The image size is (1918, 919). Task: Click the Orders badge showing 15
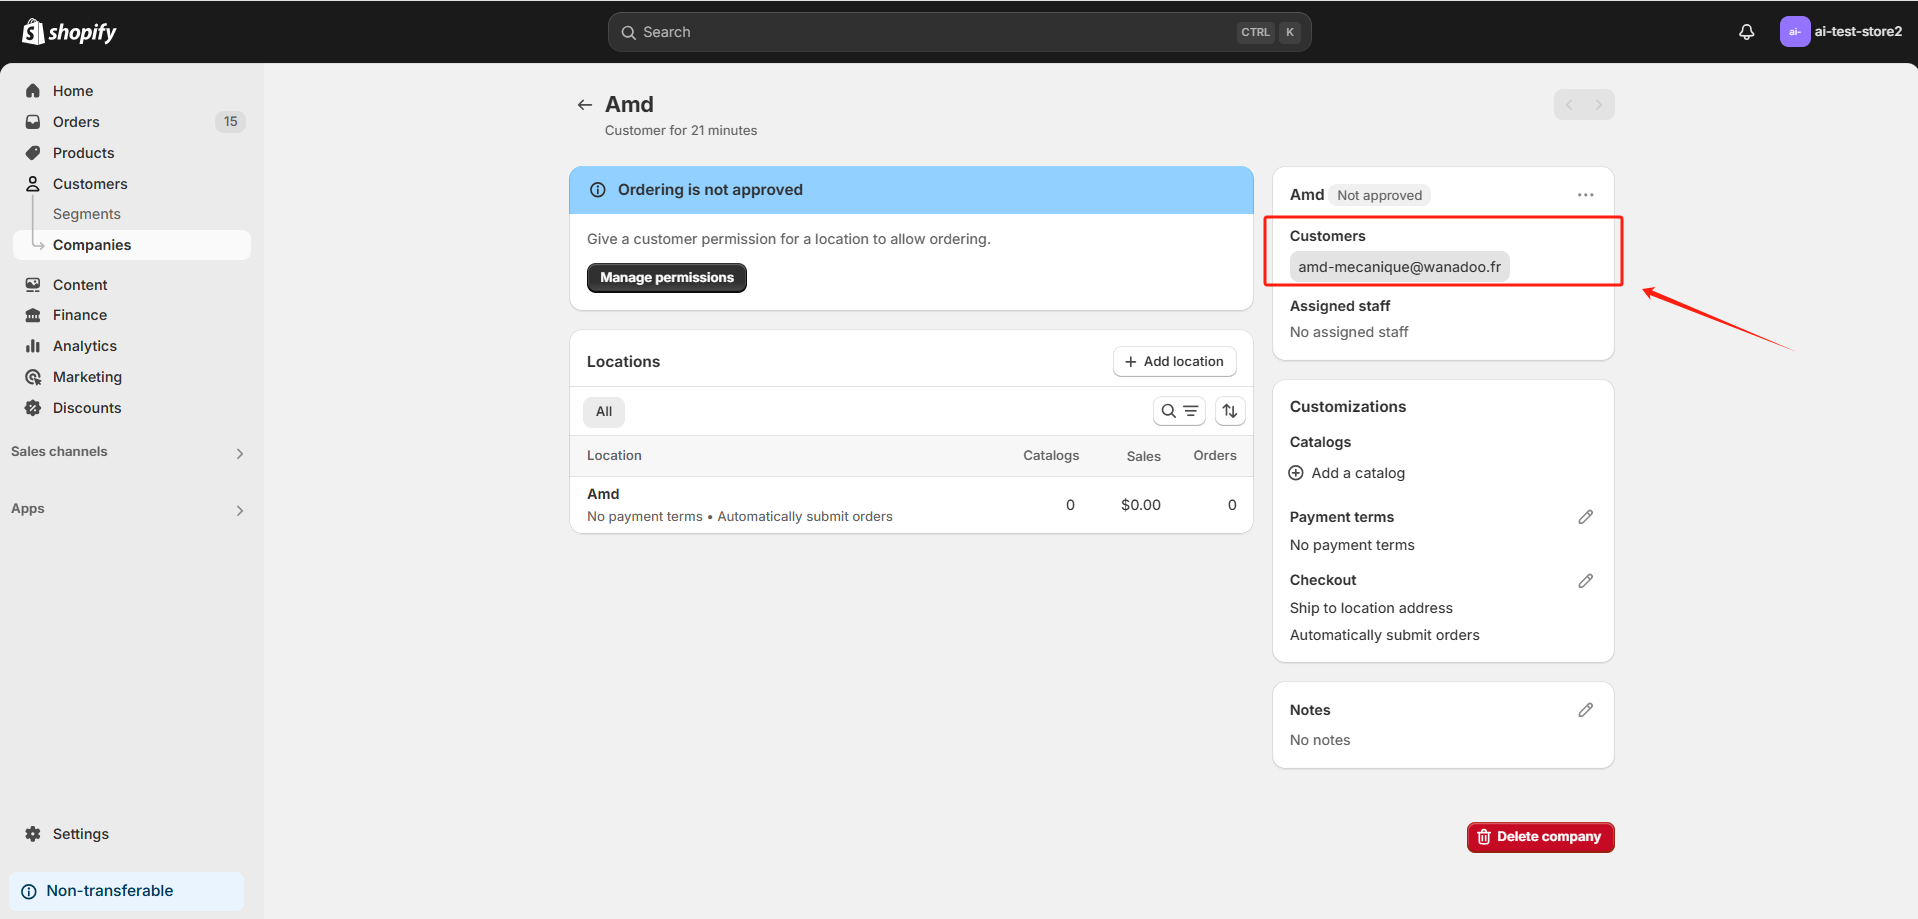click(x=230, y=122)
